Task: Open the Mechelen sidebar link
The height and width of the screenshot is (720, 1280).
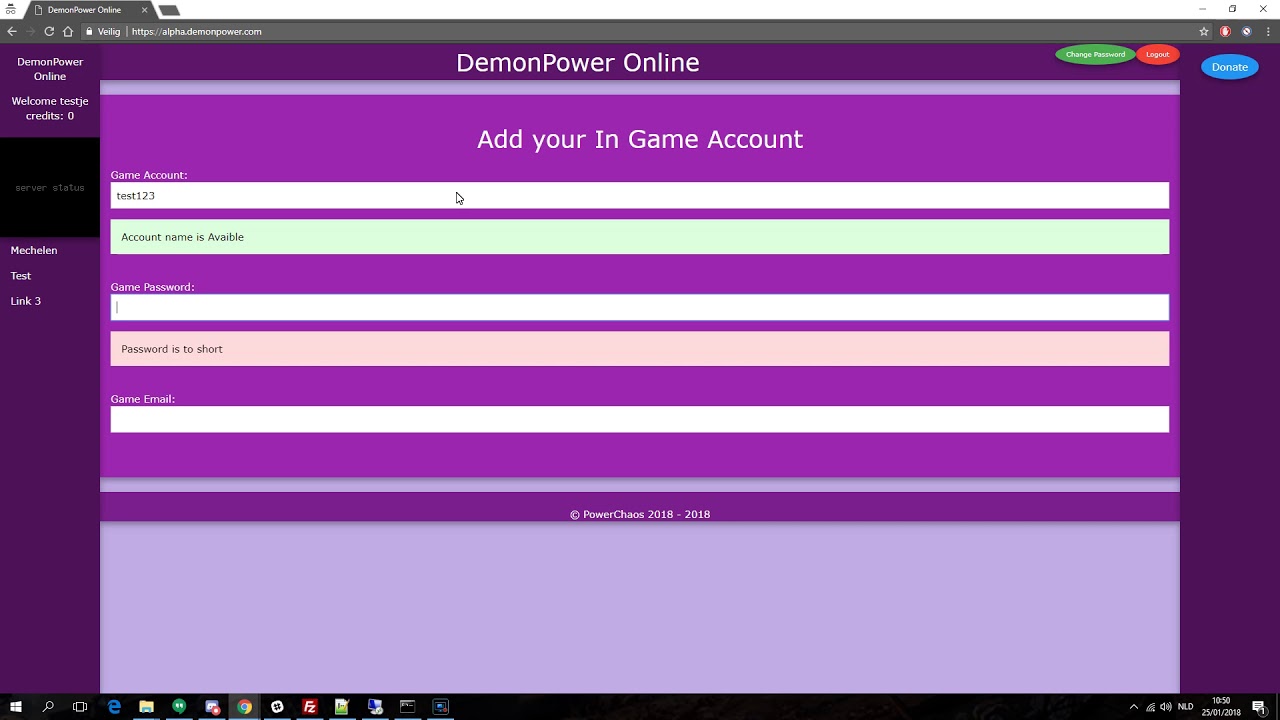Action: click(x=34, y=250)
